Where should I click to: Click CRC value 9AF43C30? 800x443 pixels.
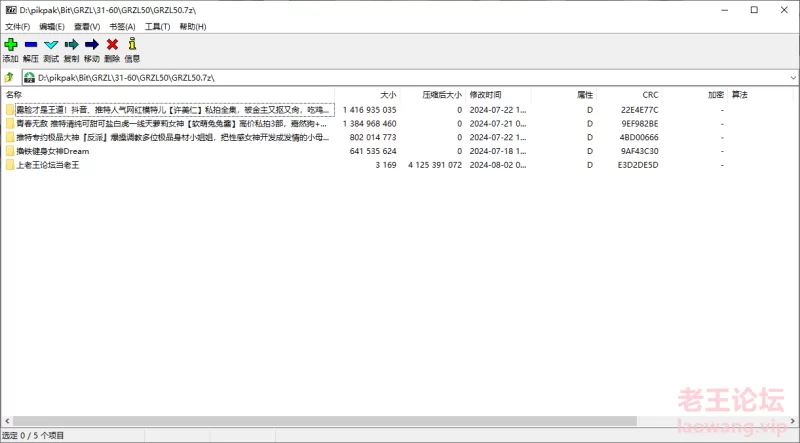(639, 151)
